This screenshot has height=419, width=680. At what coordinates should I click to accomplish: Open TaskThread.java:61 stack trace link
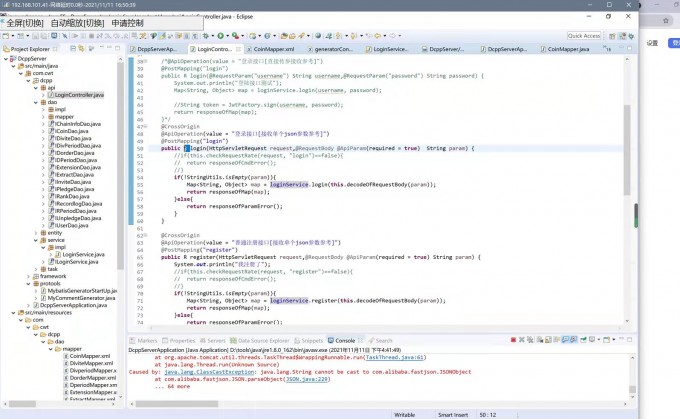[394, 357]
